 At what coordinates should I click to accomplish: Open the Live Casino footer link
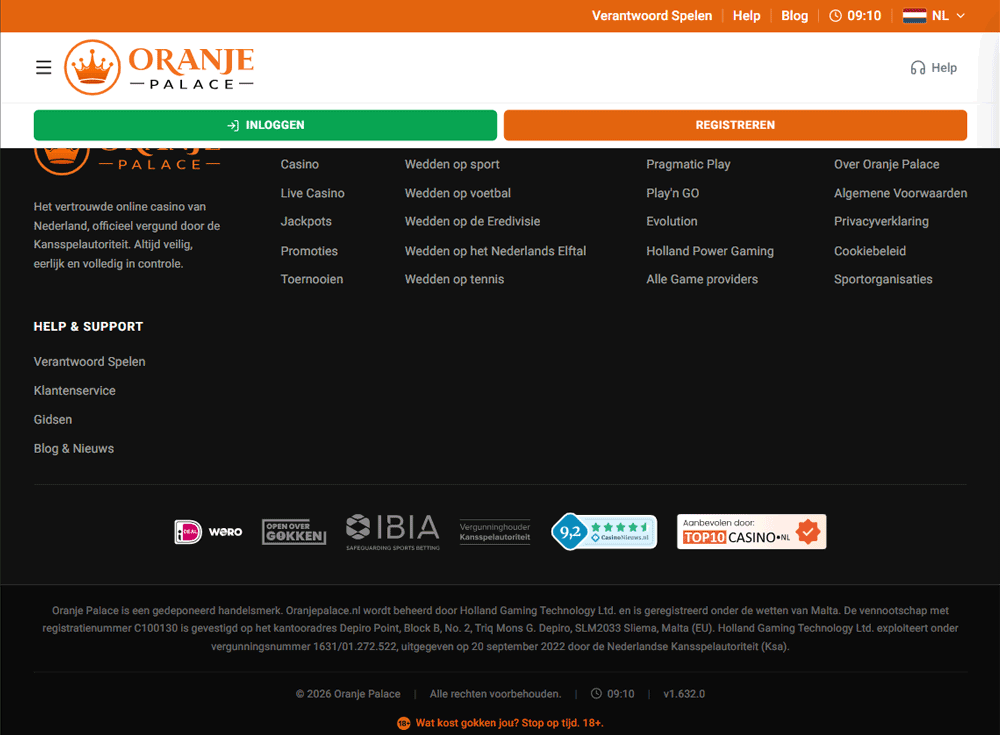[x=312, y=193]
